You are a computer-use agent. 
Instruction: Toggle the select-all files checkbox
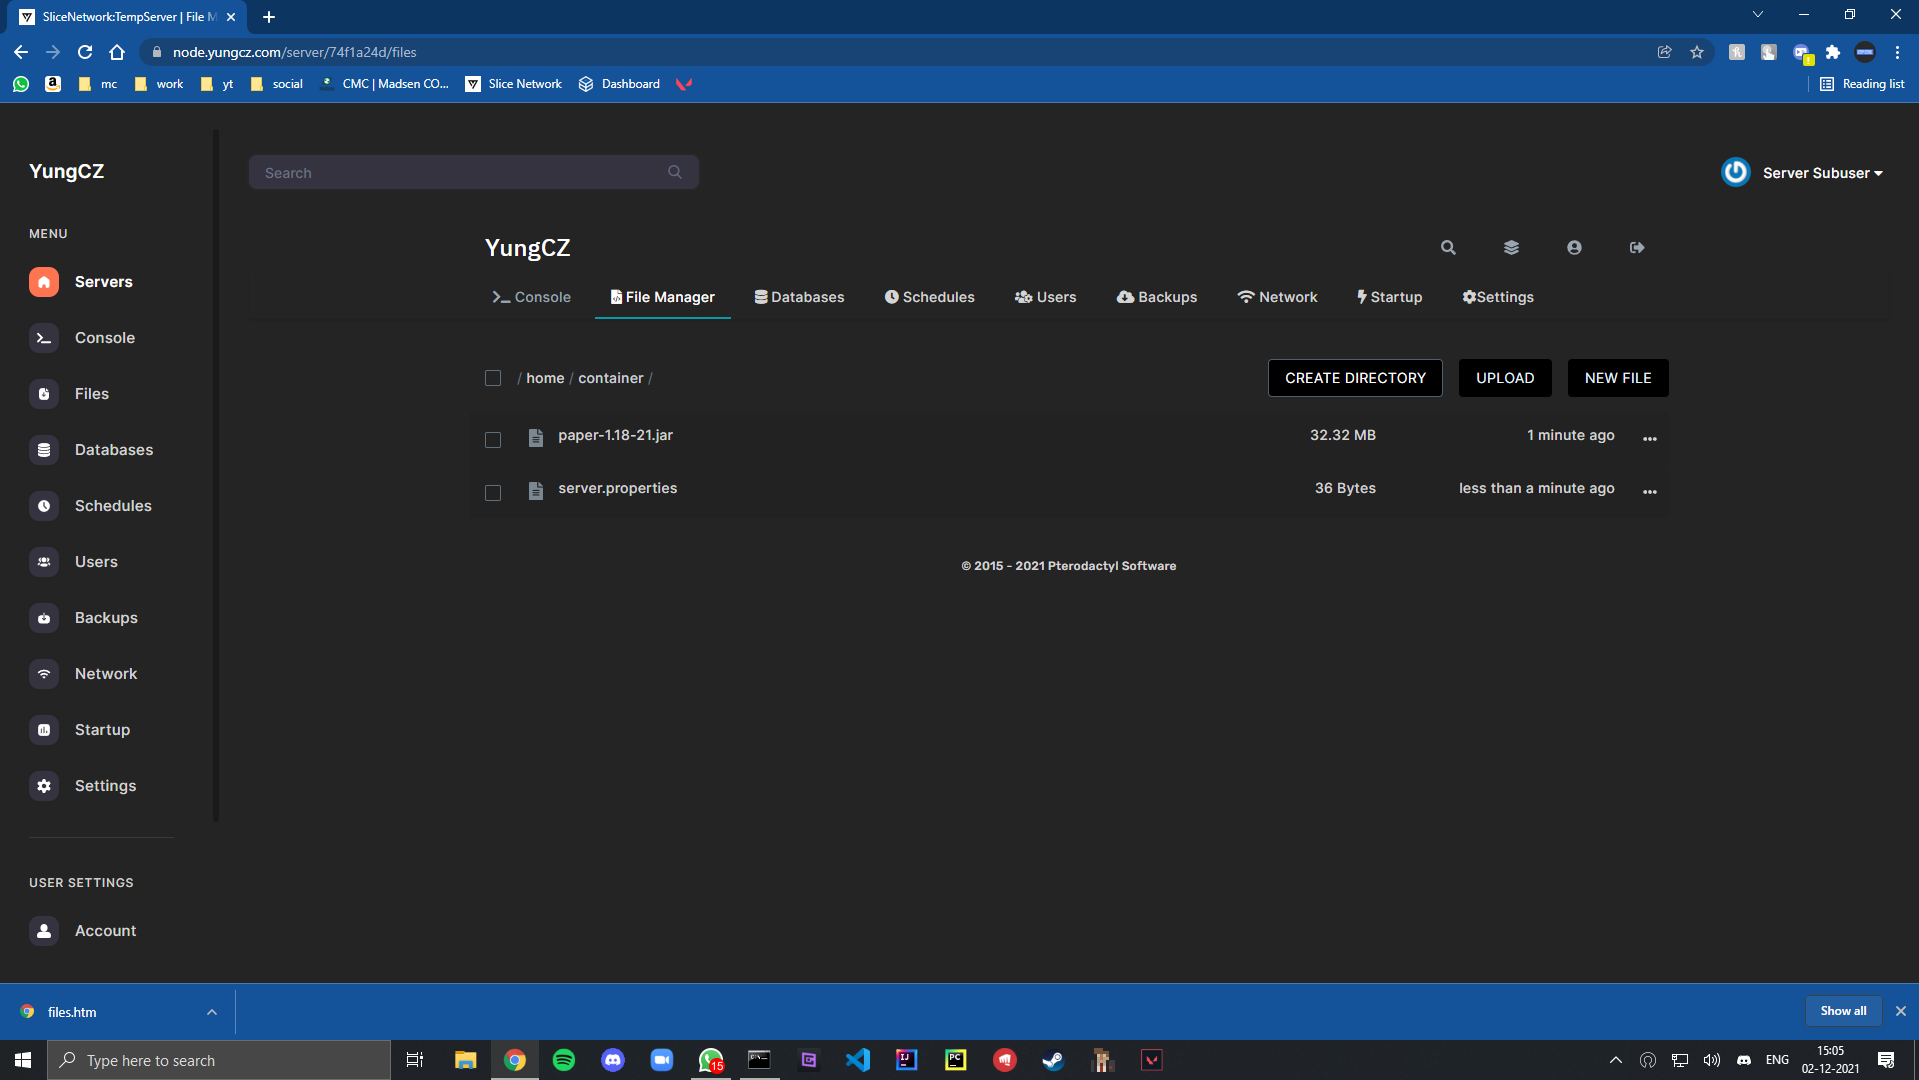[x=493, y=378]
